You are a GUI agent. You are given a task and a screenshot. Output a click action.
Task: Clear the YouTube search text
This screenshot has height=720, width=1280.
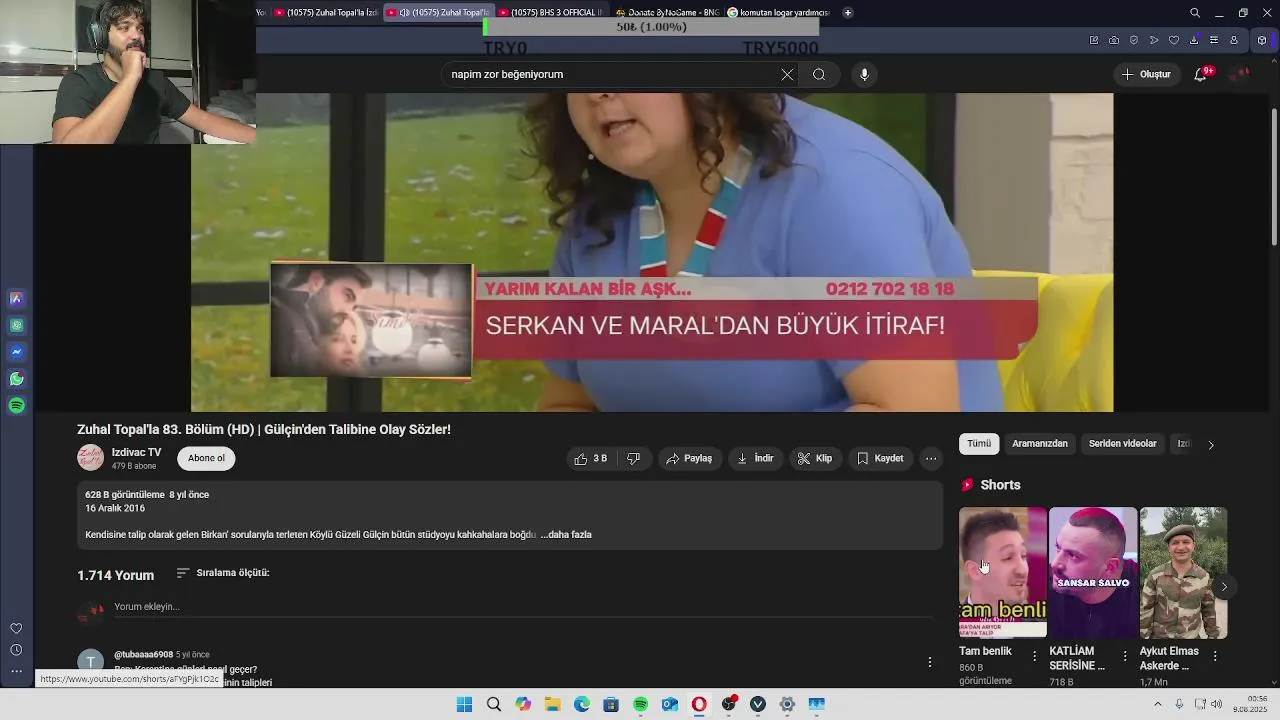pyautogui.click(x=787, y=75)
